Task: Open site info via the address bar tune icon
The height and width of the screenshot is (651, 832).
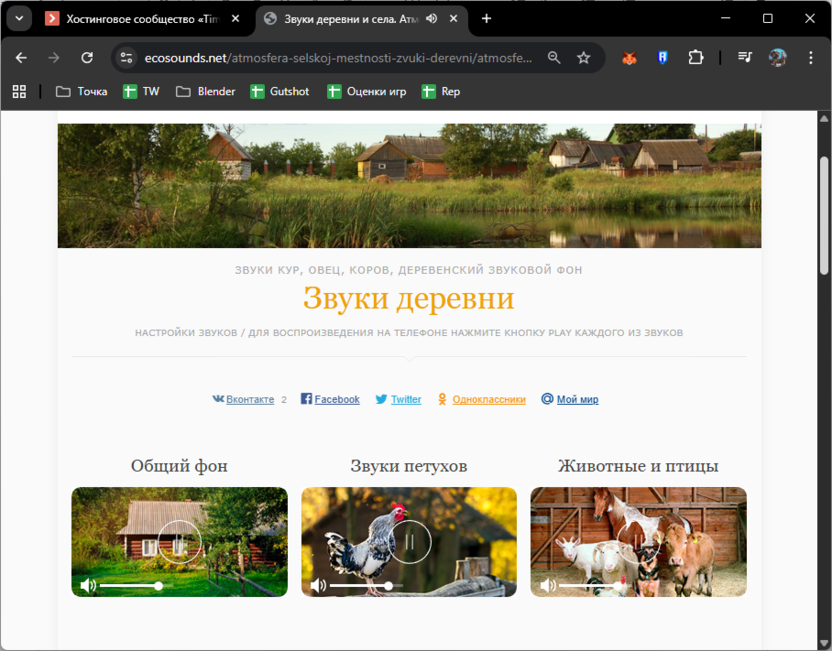Action: pyautogui.click(x=126, y=58)
